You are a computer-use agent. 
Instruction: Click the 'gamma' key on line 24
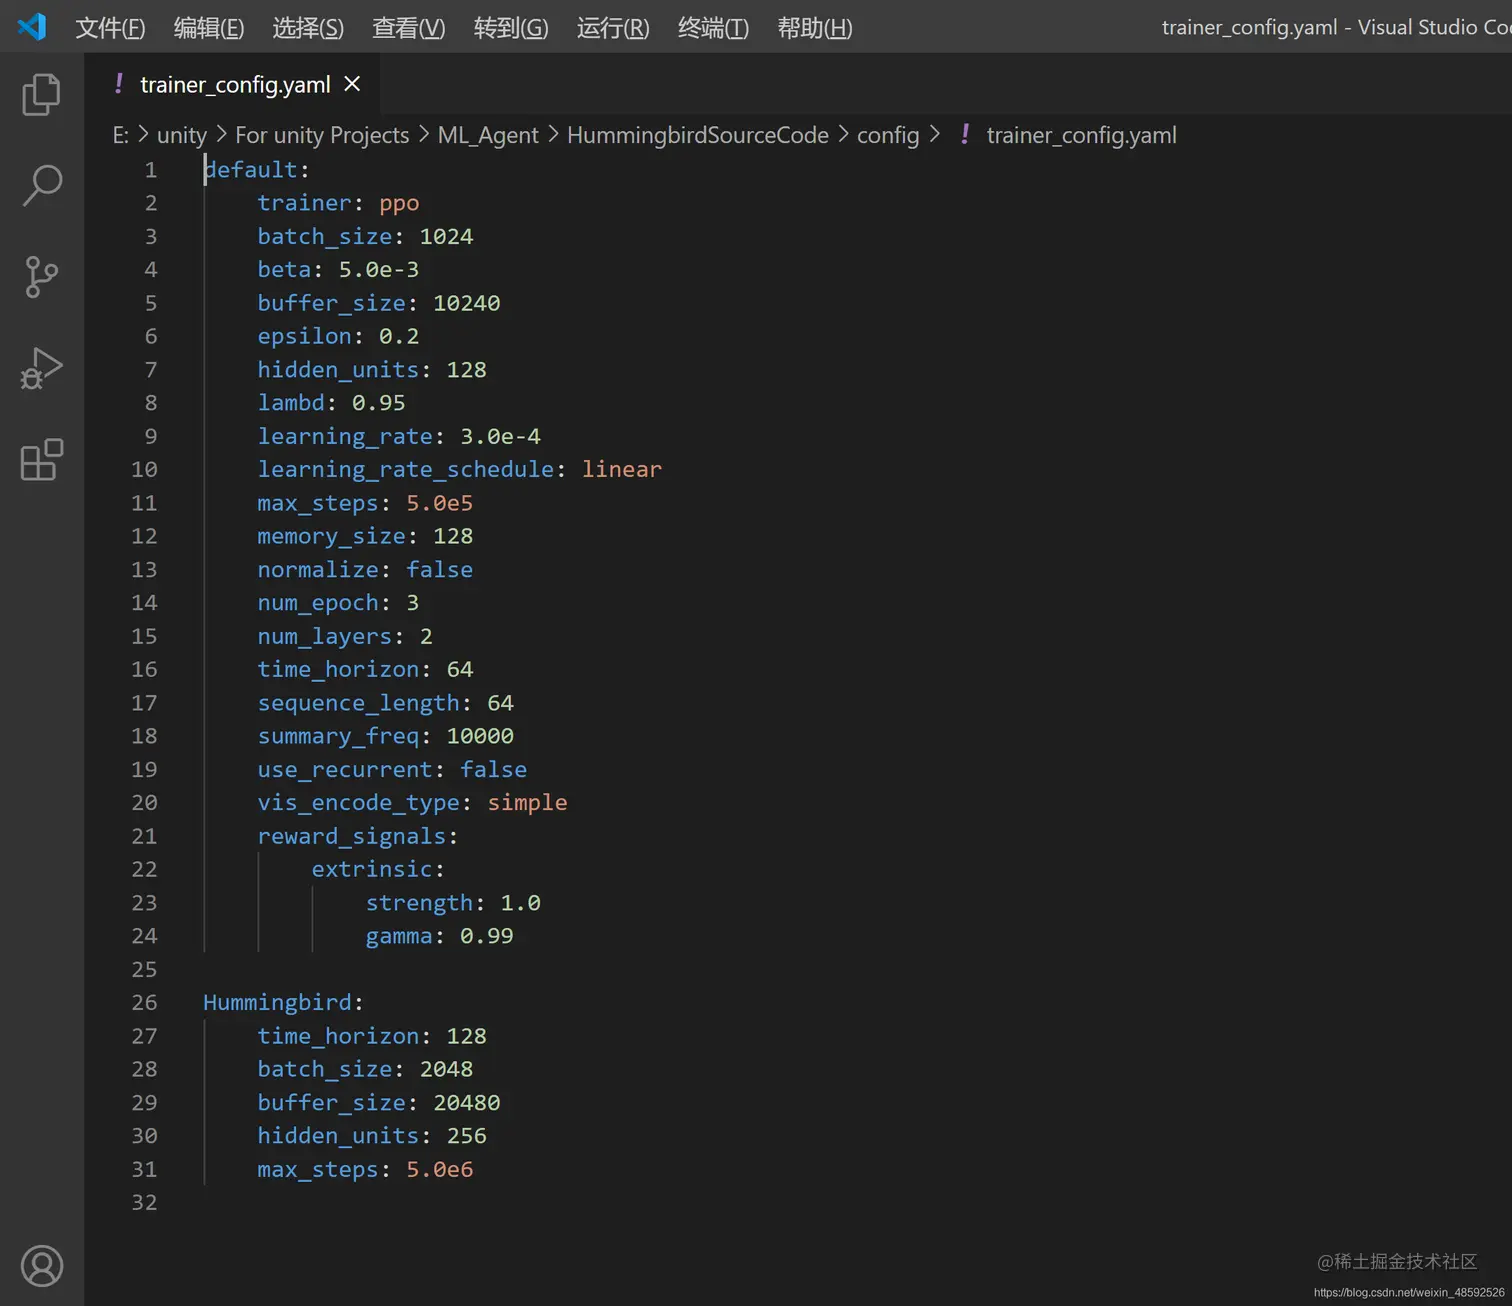399,936
